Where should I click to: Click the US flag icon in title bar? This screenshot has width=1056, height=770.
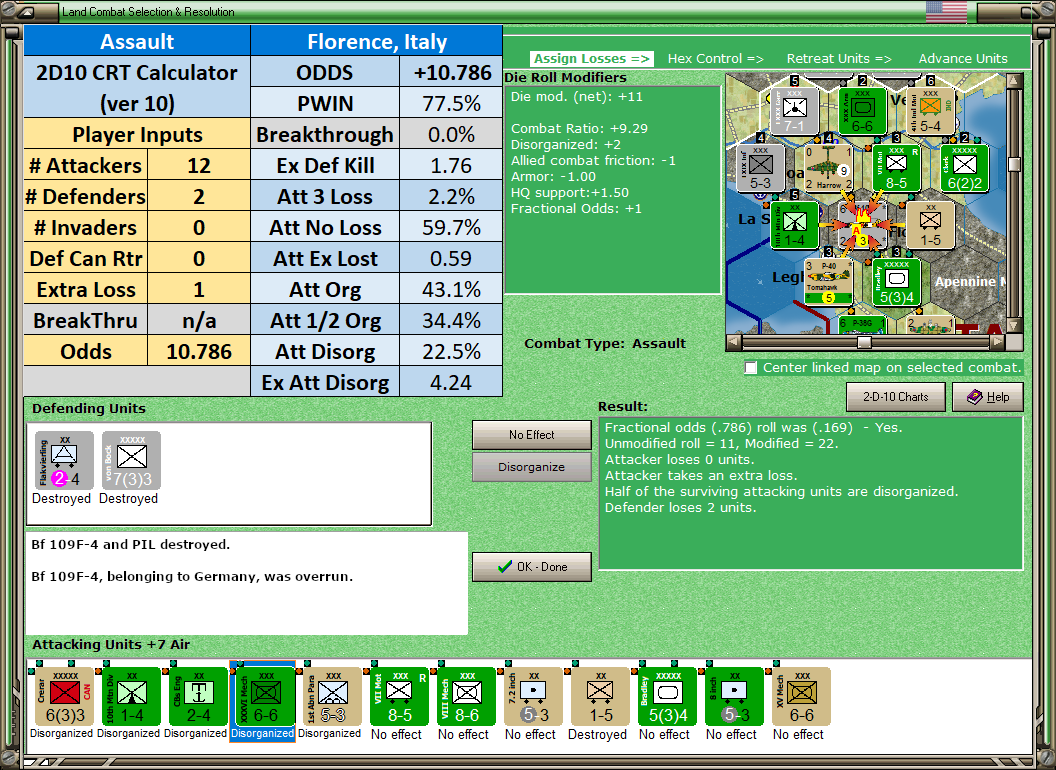(x=946, y=11)
